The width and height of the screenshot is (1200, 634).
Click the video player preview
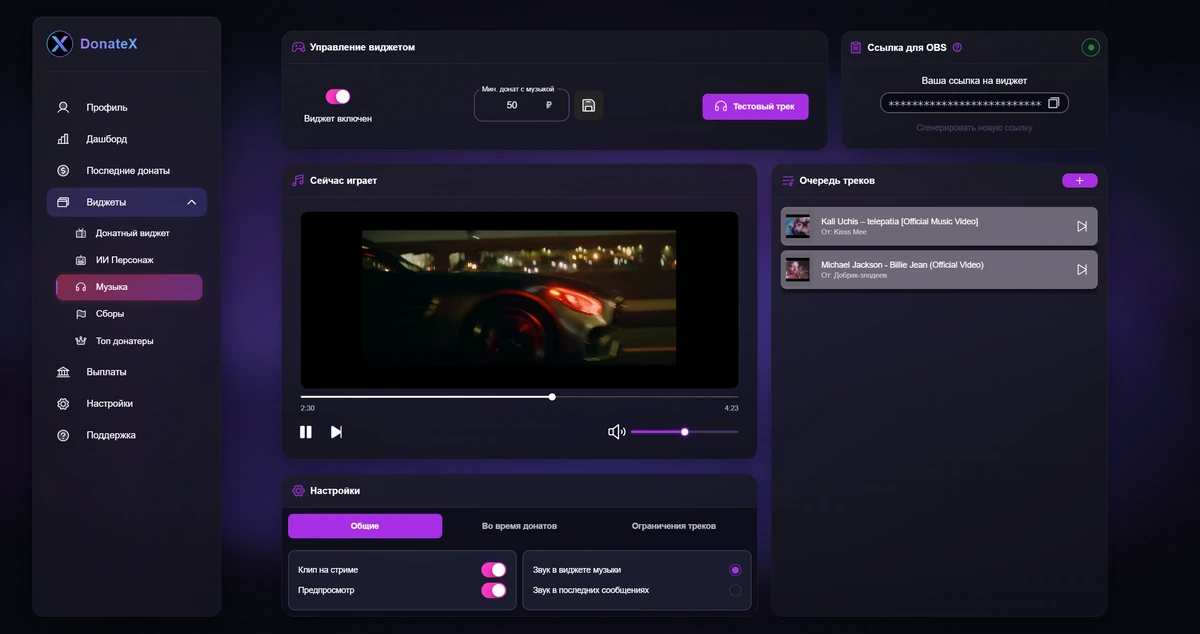point(520,299)
